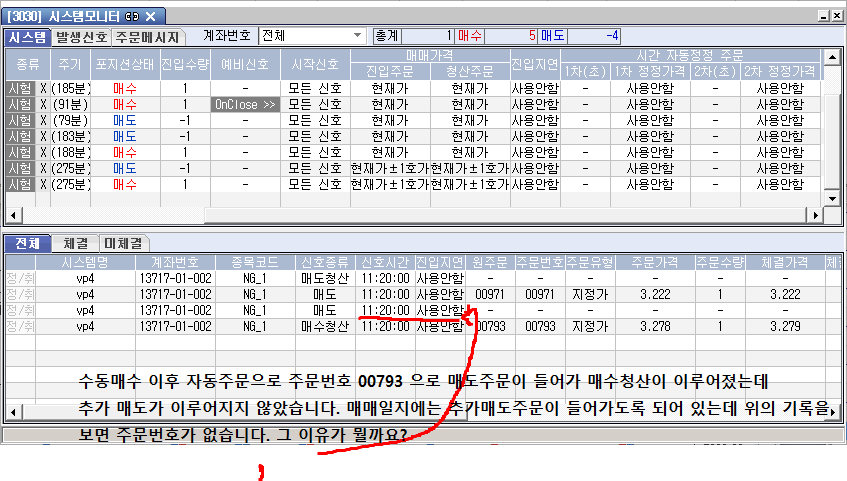Click the 포지션상태 column header
The width and height of the screenshot is (847, 481).
(x=122, y=64)
